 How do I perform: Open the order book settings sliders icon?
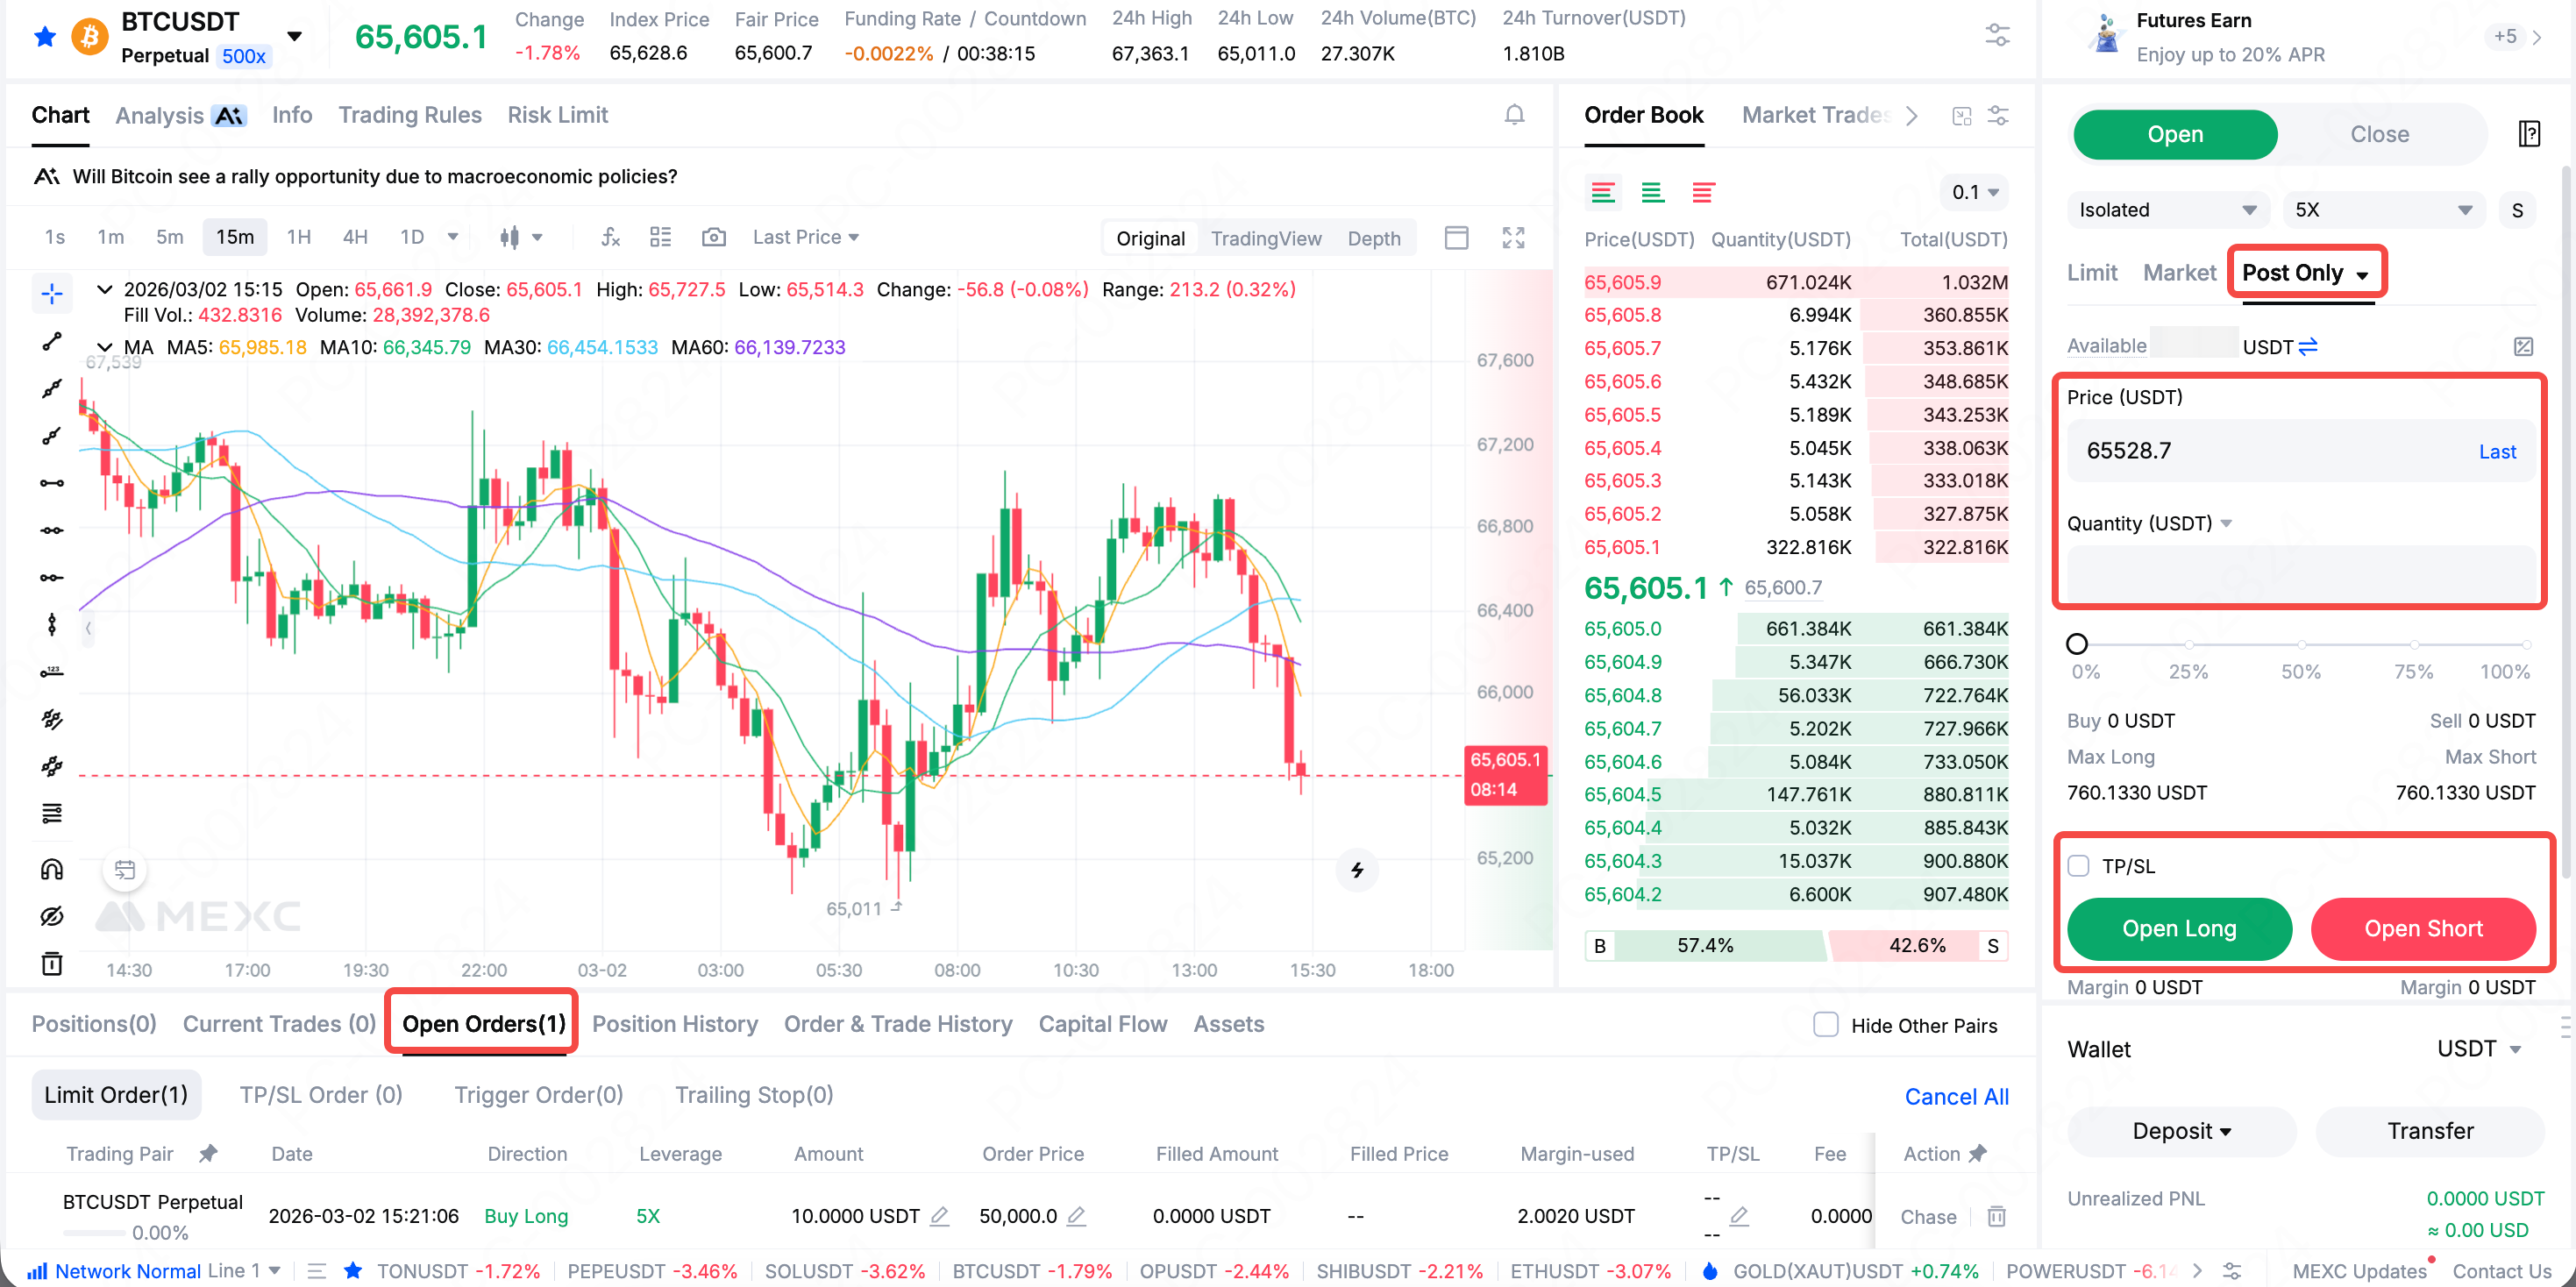(1998, 115)
